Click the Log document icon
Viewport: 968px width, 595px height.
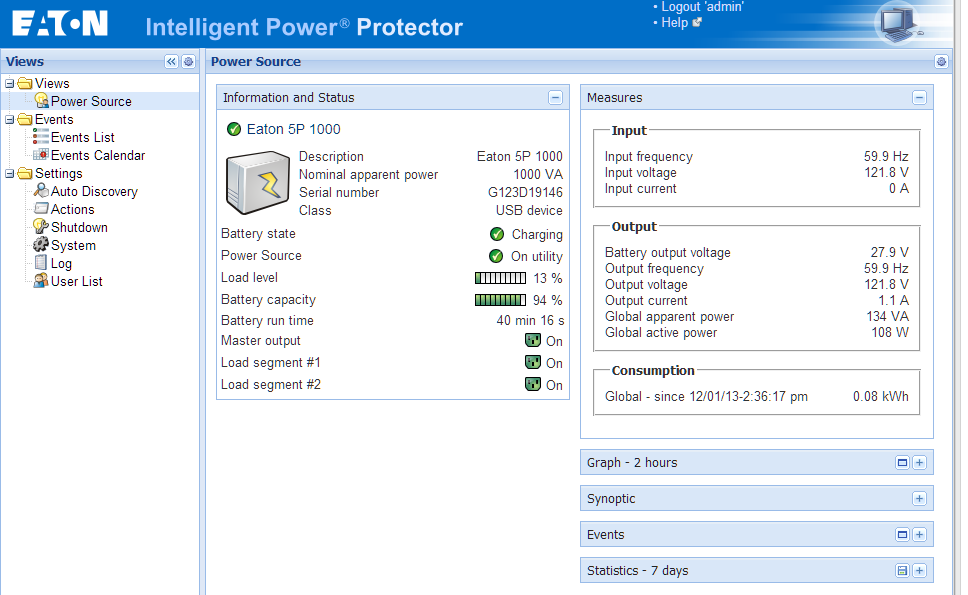point(41,262)
